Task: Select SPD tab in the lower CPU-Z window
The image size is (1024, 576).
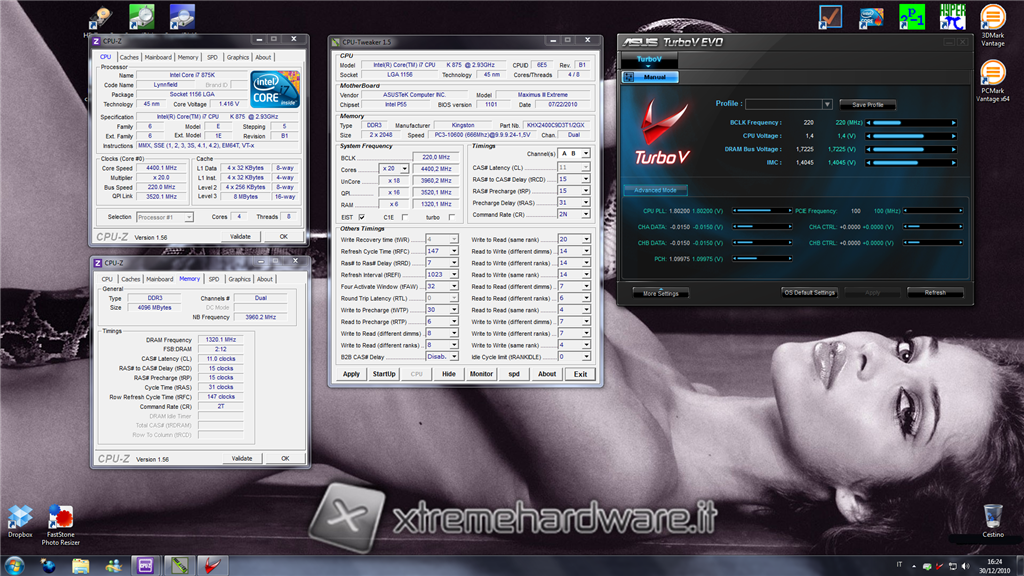Action: pos(213,279)
